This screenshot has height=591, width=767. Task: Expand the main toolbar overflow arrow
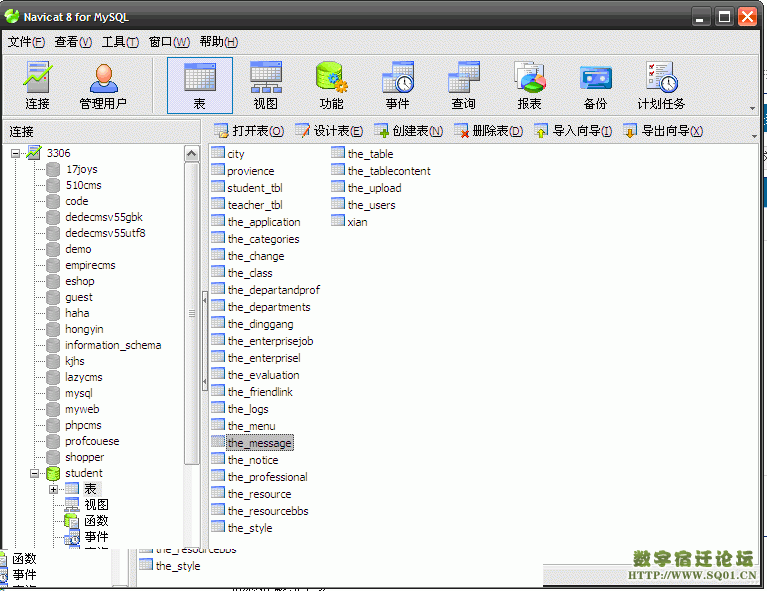(752, 108)
